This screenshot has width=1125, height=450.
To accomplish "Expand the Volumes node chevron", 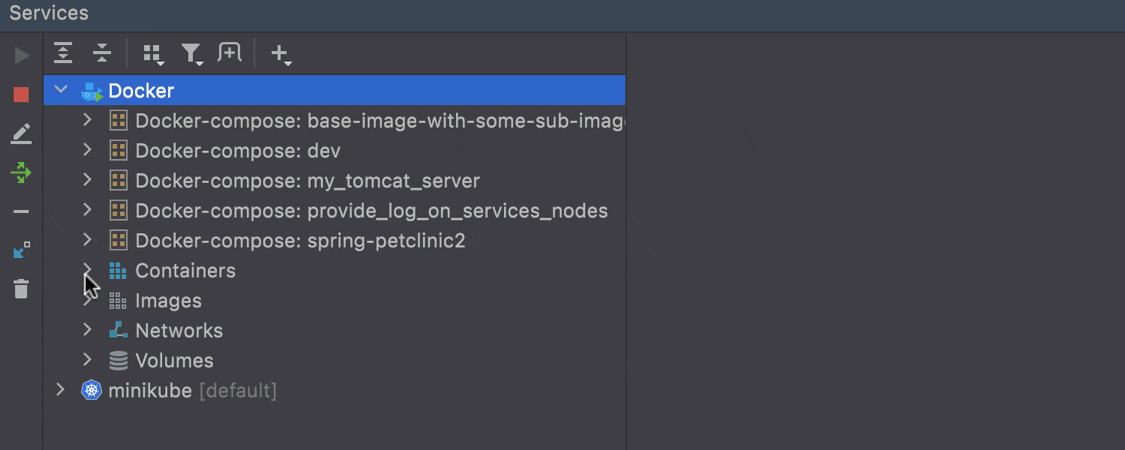I will pos(88,360).
